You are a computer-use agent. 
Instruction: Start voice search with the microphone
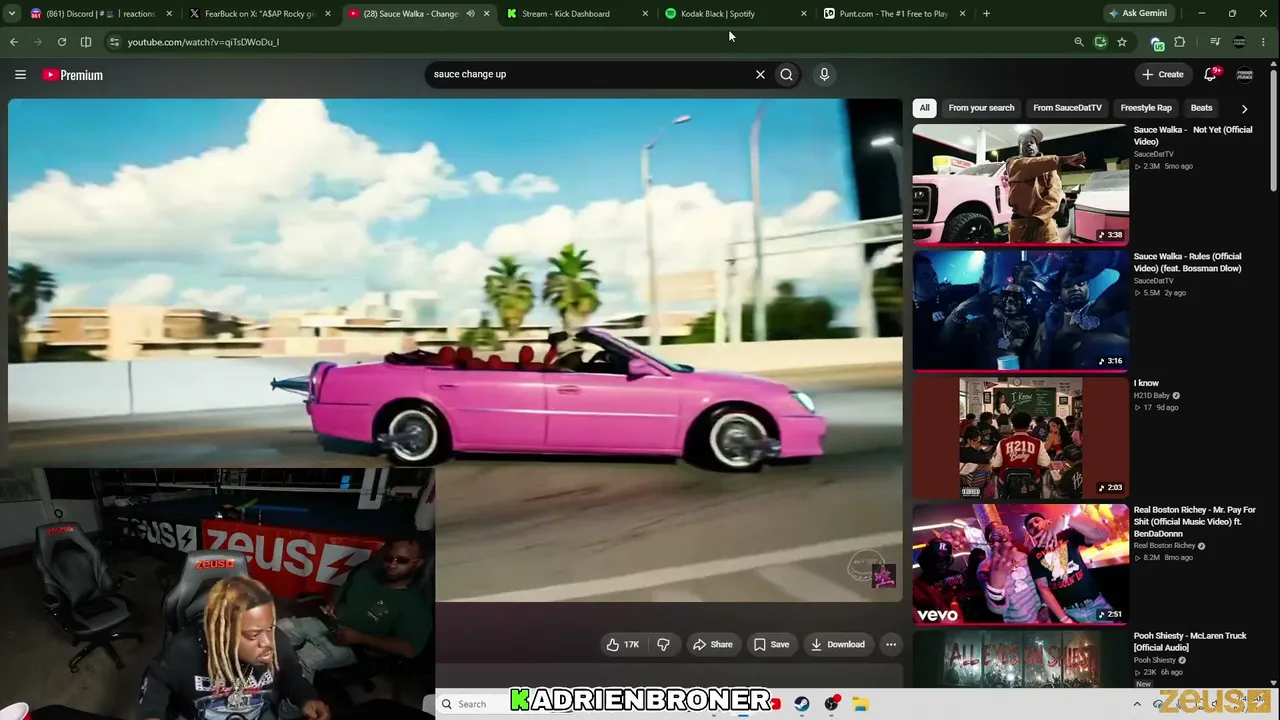pyautogui.click(x=824, y=74)
